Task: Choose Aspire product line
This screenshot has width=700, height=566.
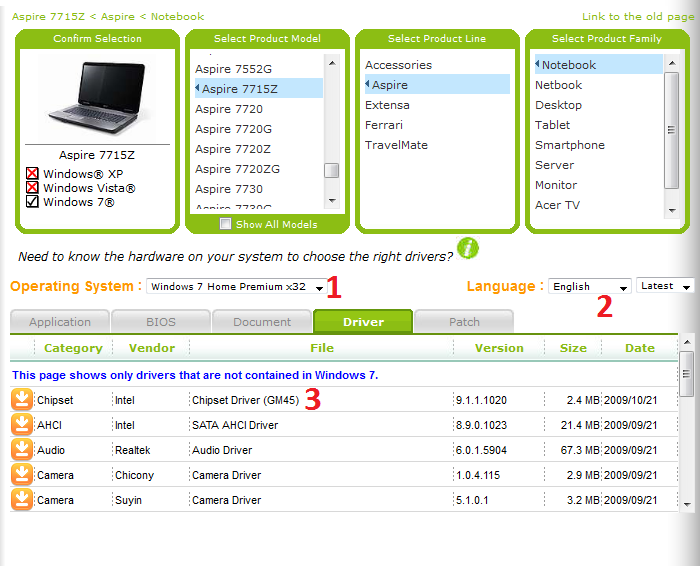Action: pyautogui.click(x=437, y=84)
